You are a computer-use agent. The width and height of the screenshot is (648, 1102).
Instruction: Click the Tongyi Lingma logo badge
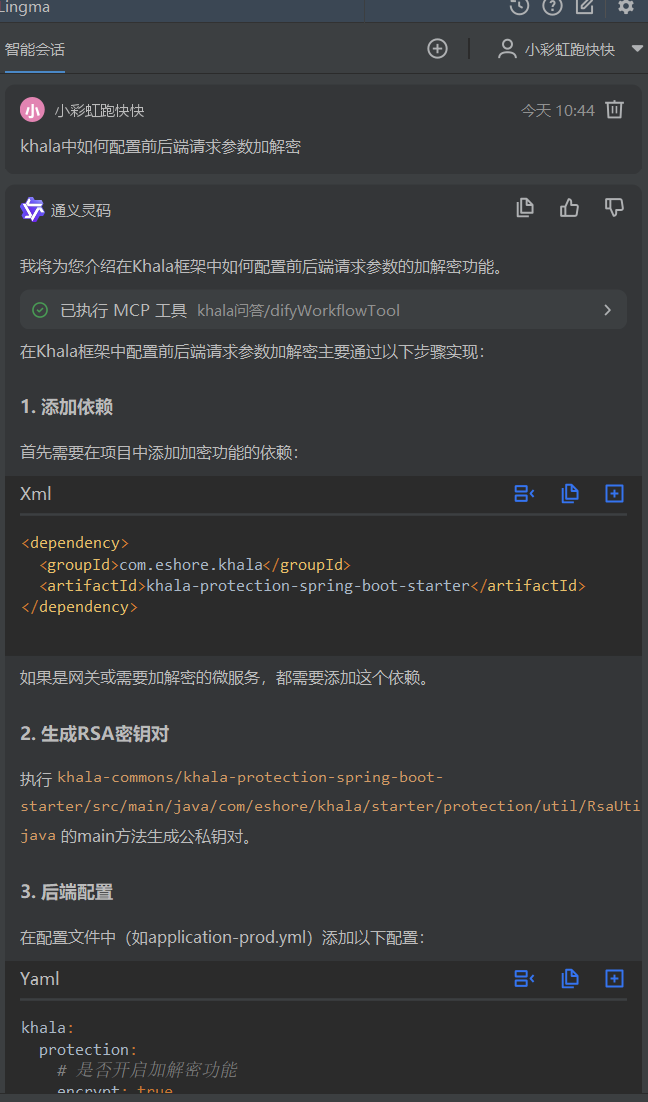coord(31,209)
